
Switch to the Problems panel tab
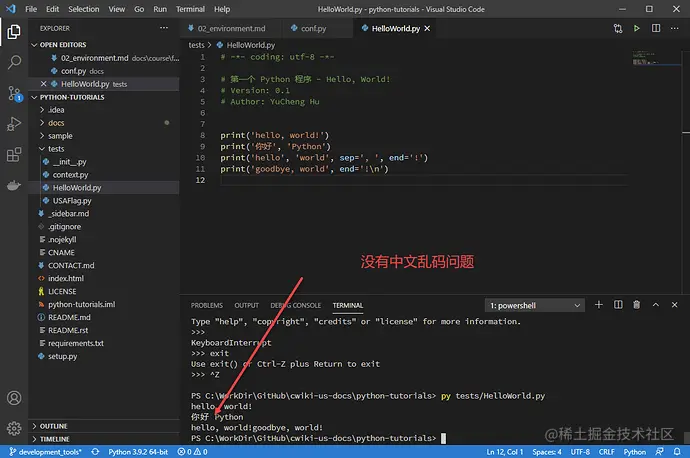(x=207, y=305)
